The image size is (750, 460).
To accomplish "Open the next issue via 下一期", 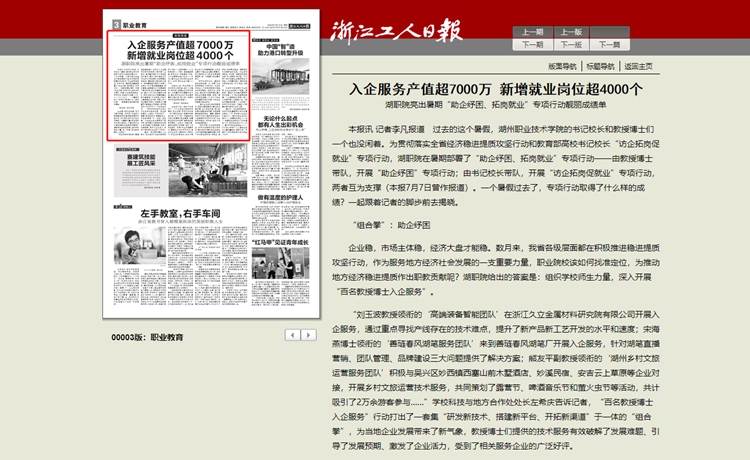I will coord(532,44).
